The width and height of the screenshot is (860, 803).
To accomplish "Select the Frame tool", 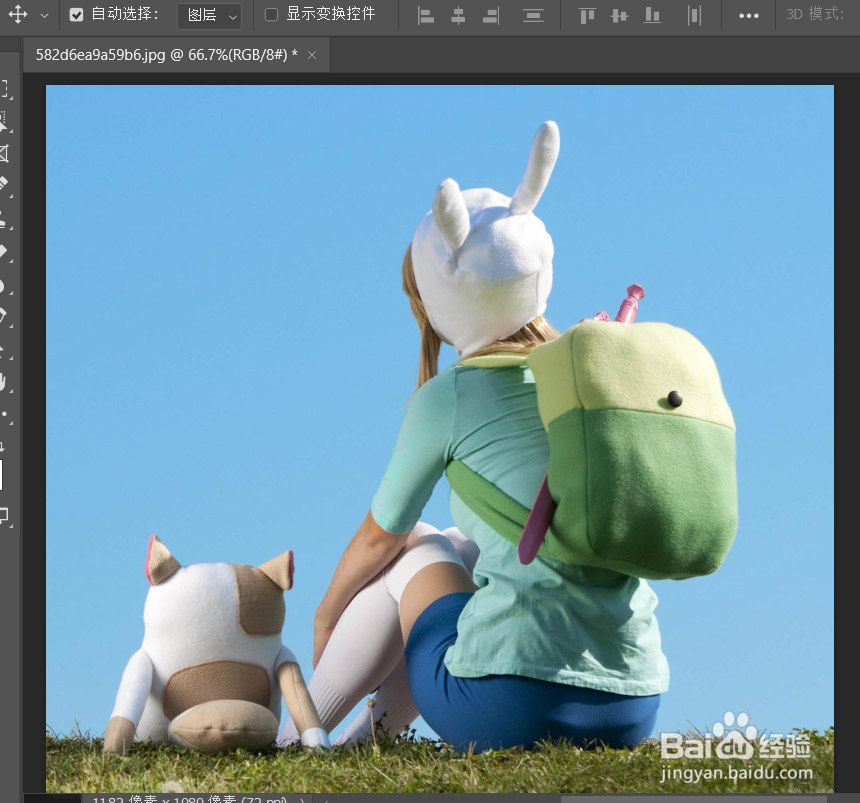I will 4,154.
